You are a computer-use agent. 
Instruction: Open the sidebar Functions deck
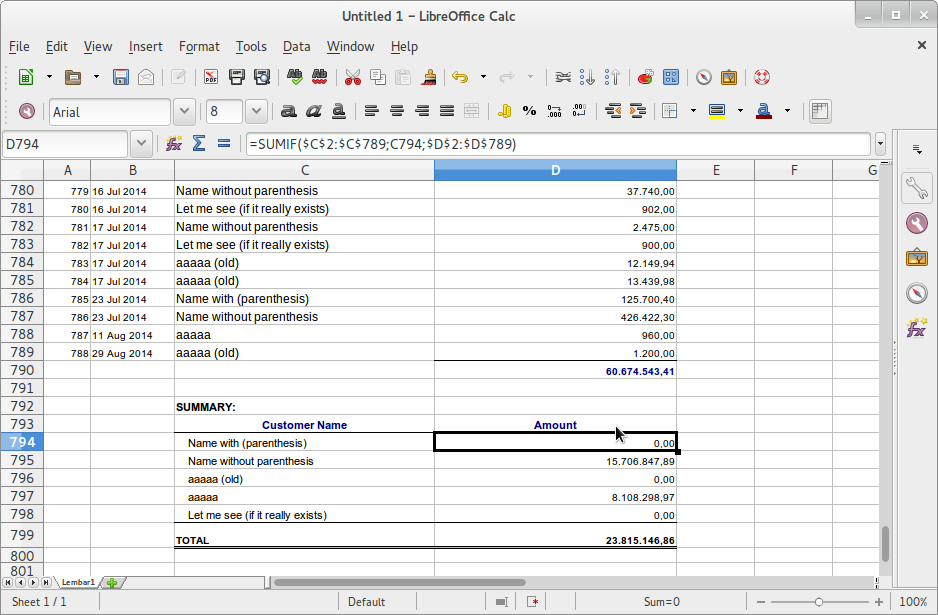tap(916, 328)
